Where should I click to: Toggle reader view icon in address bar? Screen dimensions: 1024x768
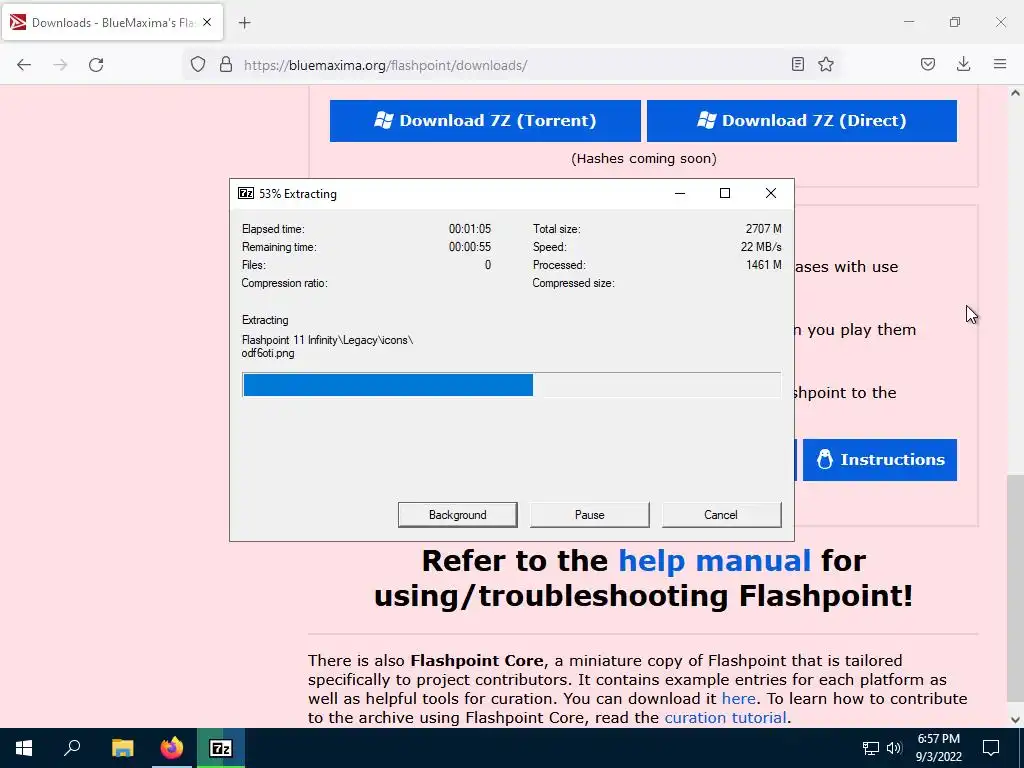[x=797, y=64]
